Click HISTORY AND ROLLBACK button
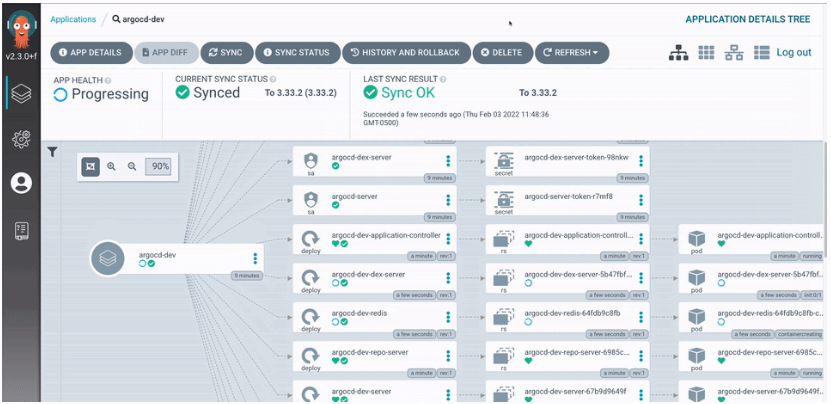Viewport: 831px width, 404px height. coord(406,52)
